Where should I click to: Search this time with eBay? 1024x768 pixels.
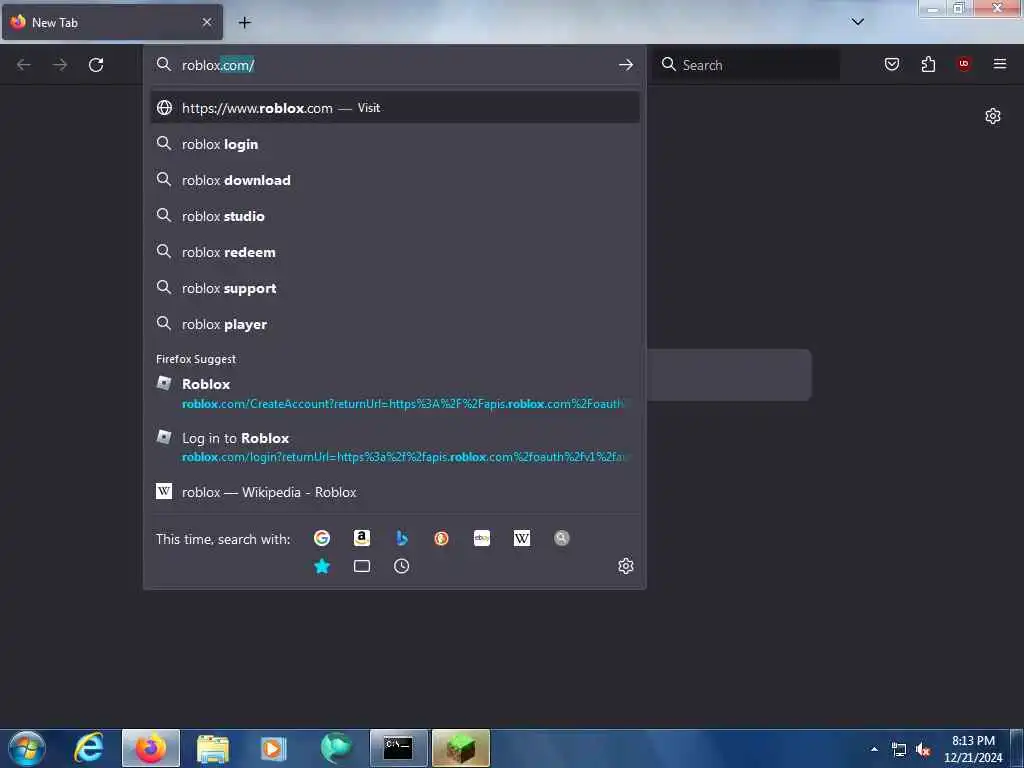(482, 538)
